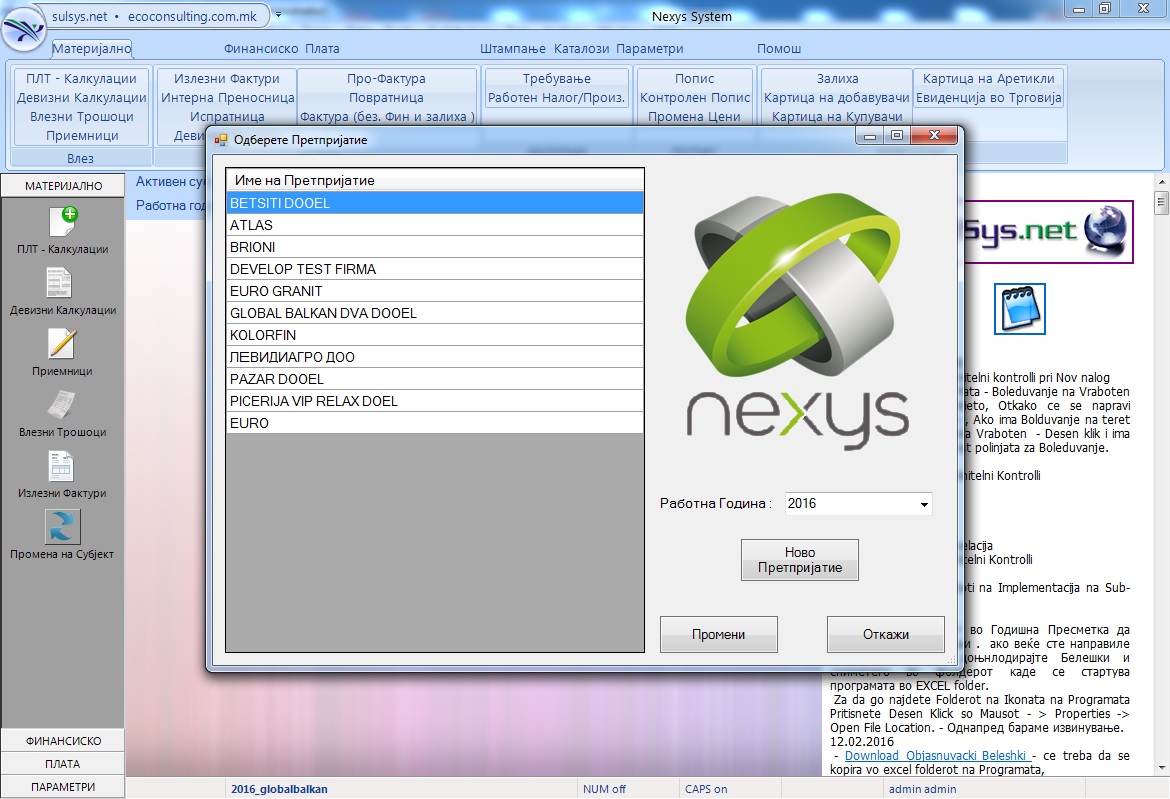Click the Излезни Фактури sidebar icon

coord(61,466)
